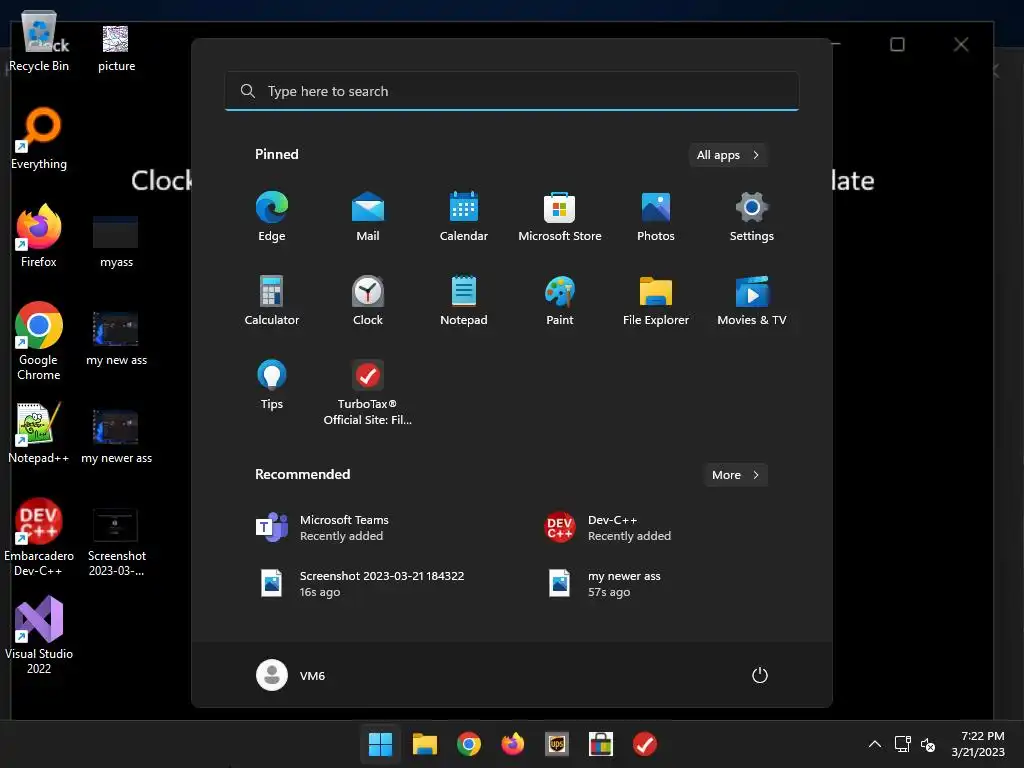Click the Windows Start button on taskbar
The image size is (1024, 768).
coord(381,744)
